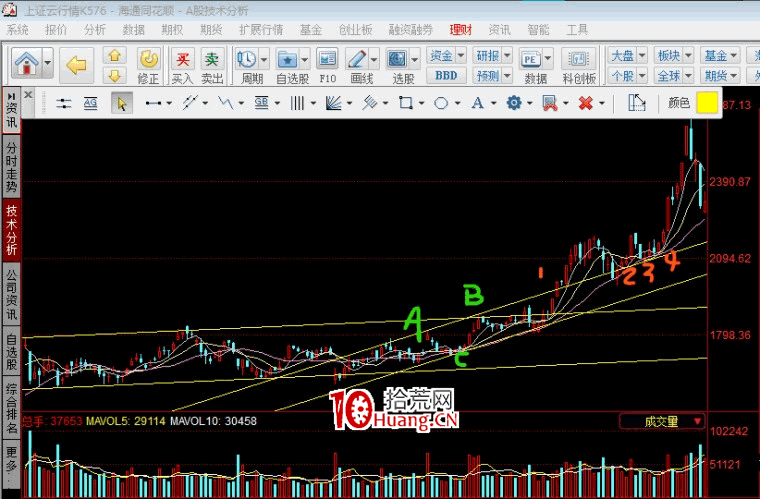Click the drawing toolbar drag handle
Screen dimensions: 760x499
[x=42, y=103]
